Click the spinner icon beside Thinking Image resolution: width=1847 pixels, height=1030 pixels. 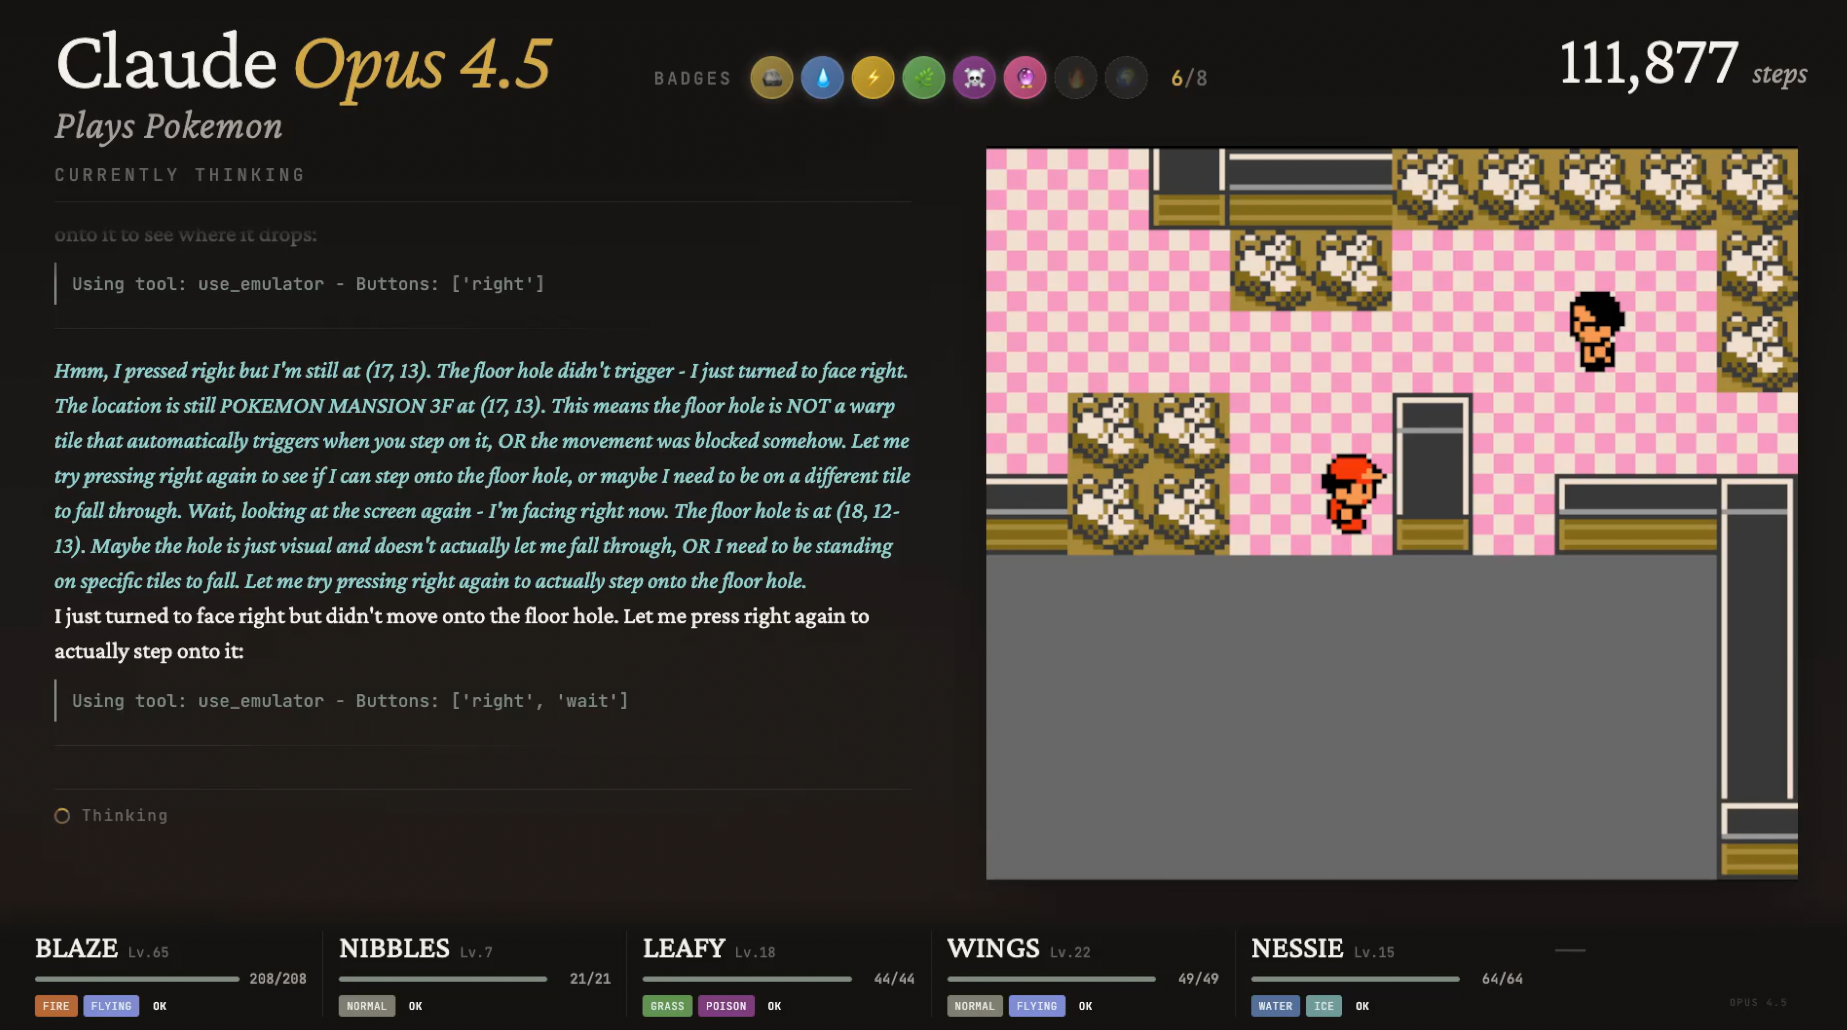click(x=62, y=816)
